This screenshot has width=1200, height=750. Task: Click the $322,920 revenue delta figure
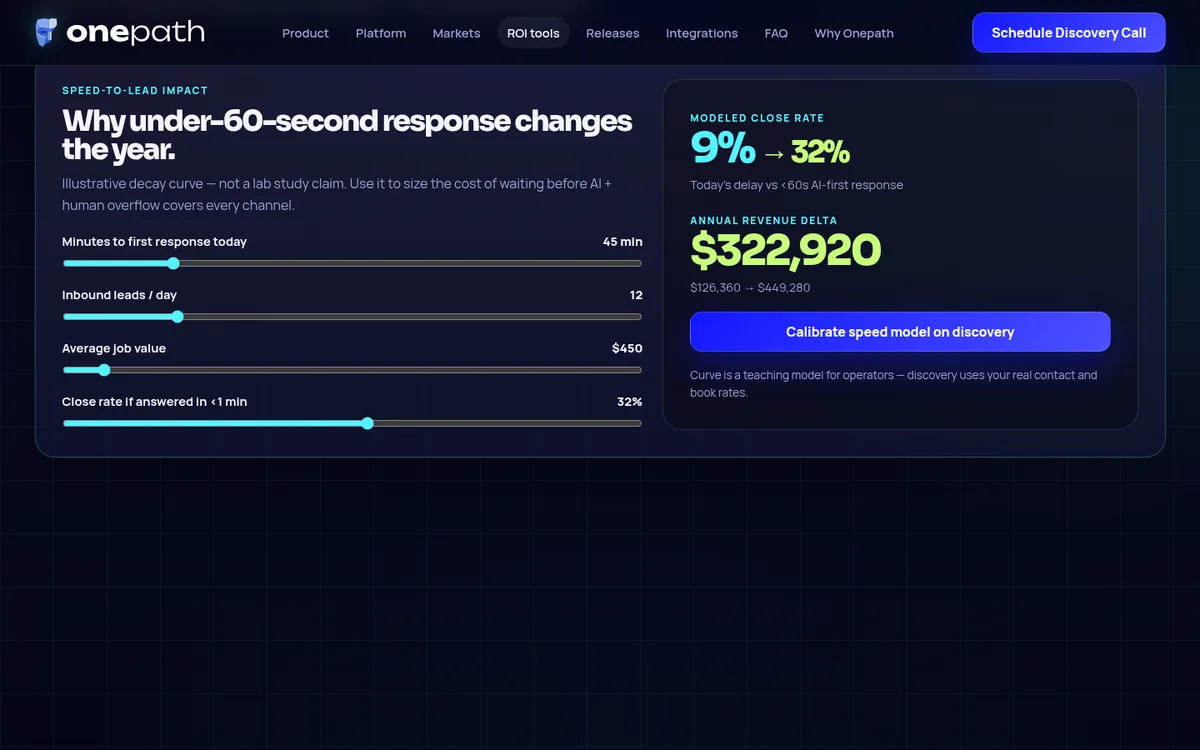[786, 251]
